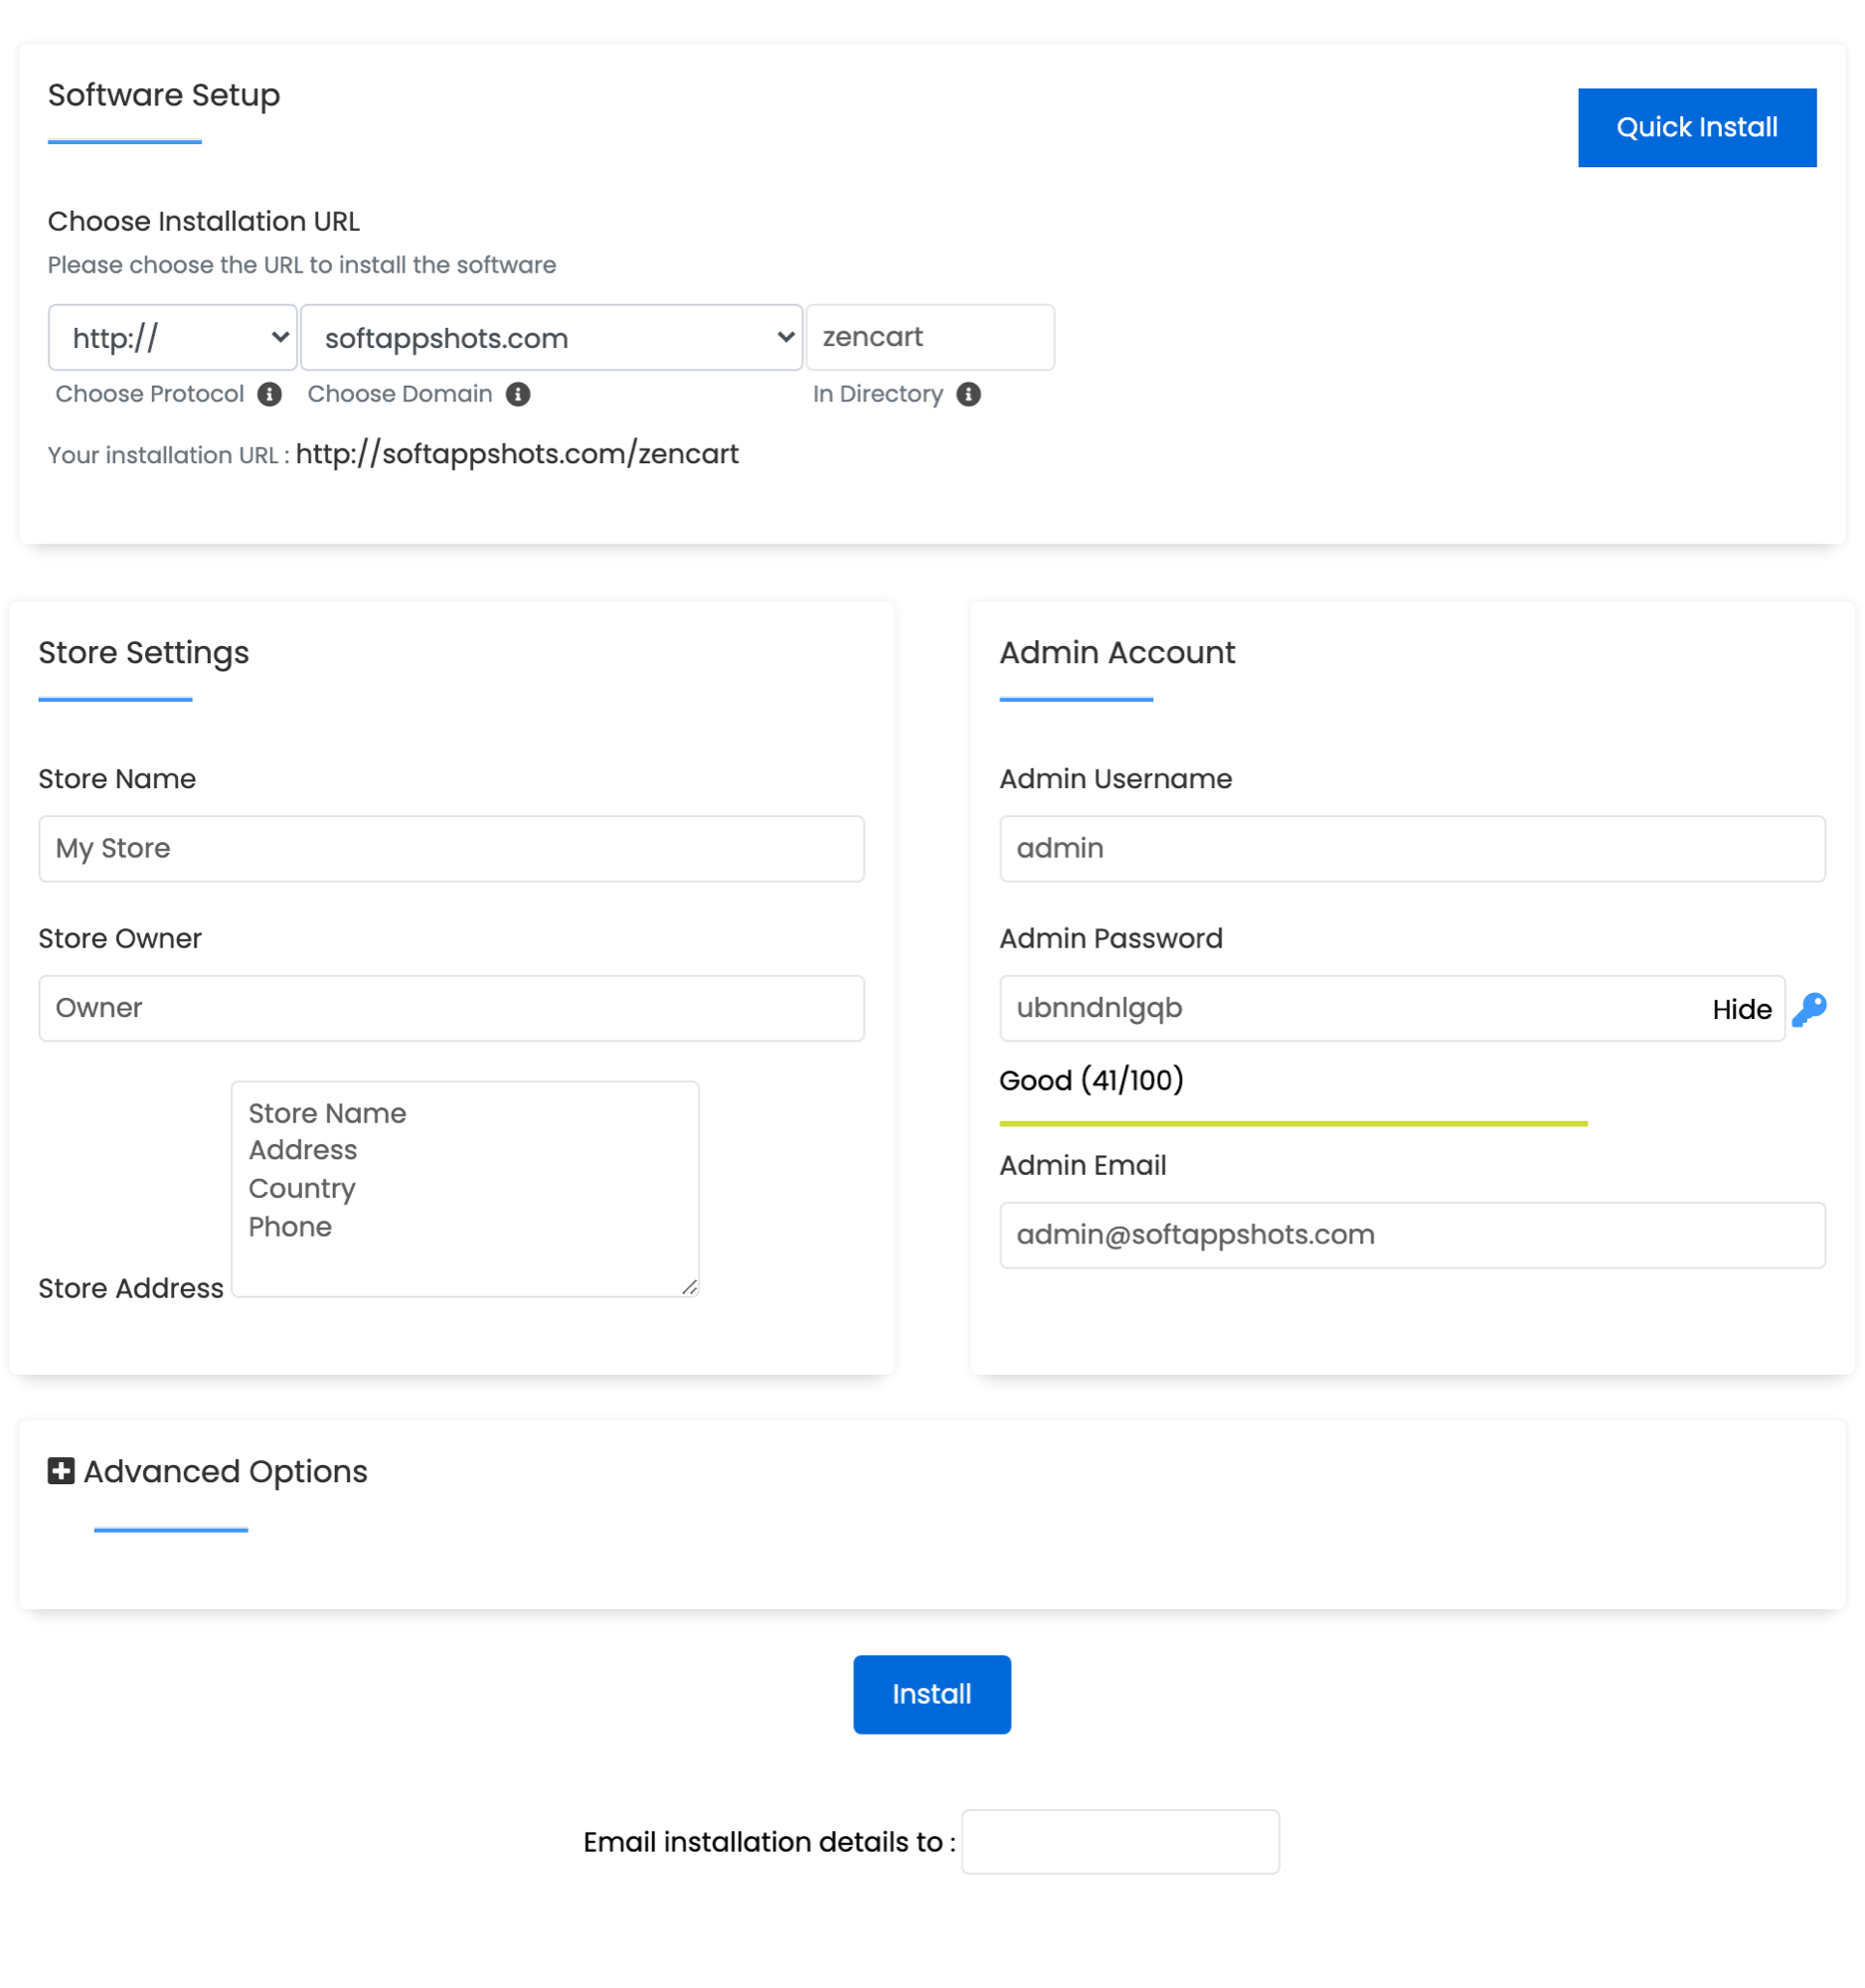Image resolution: width=1865 pixels, height=1988 pixels.
Task: Click inside the zencart directory field
Action: 929,337
